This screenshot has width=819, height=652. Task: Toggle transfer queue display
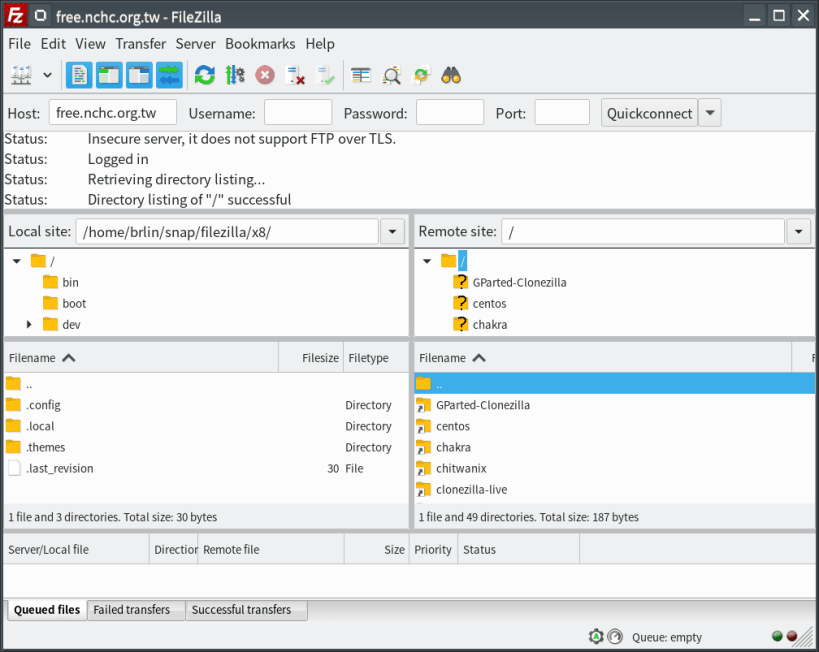pos(169,75)
